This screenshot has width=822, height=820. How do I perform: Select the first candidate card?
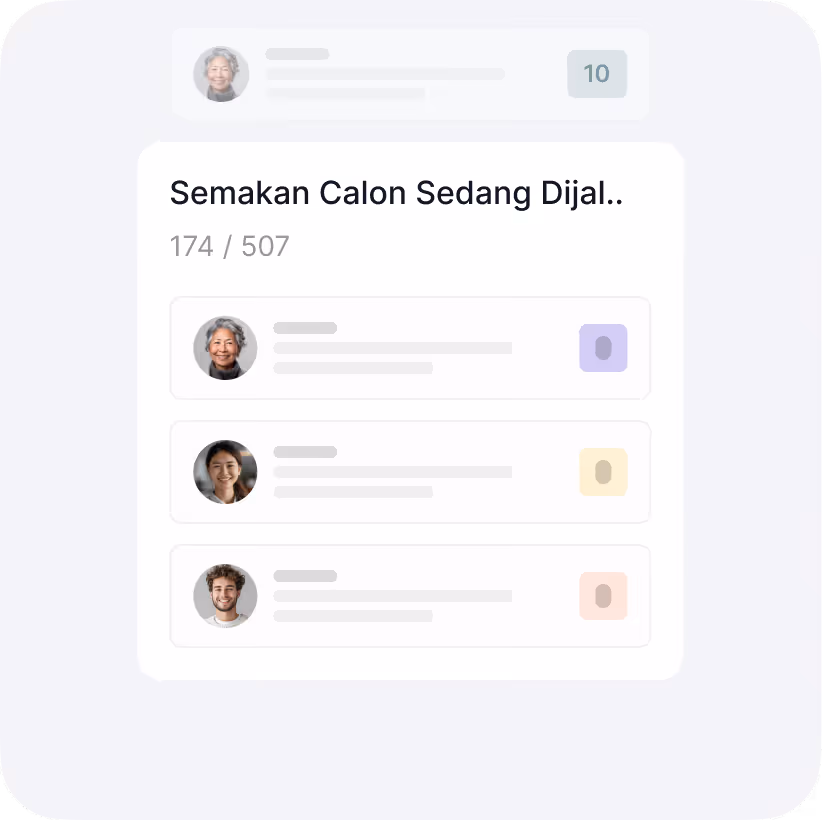[x=410, y=348]
